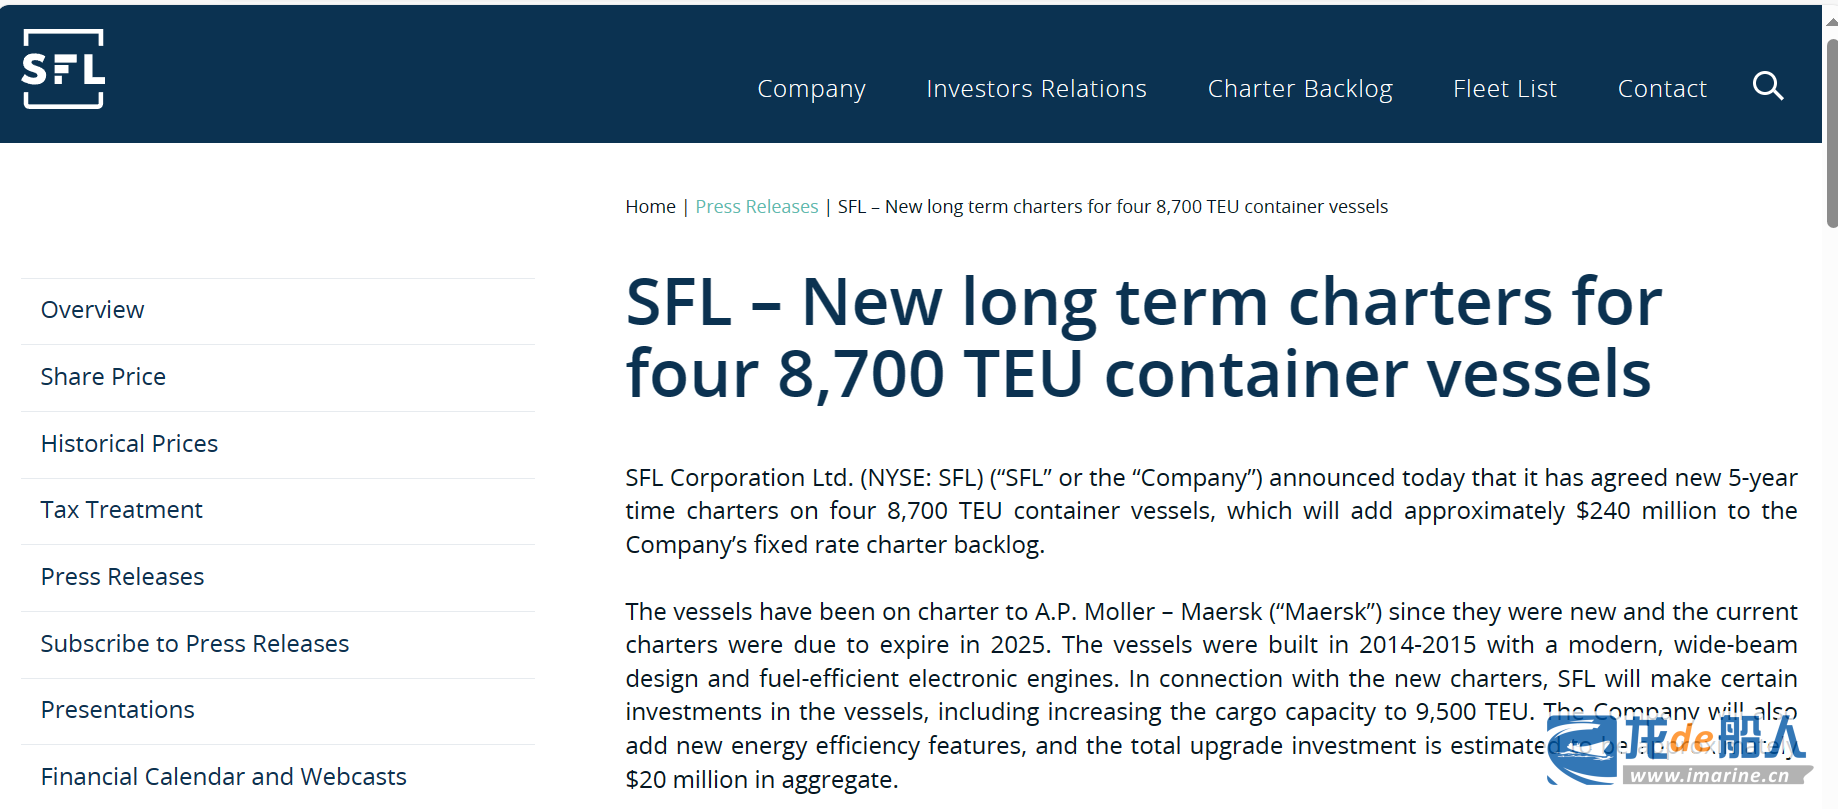1838x809 pixels.
Task: Click the vertical page scrollbar
Action: (1831, 130)
